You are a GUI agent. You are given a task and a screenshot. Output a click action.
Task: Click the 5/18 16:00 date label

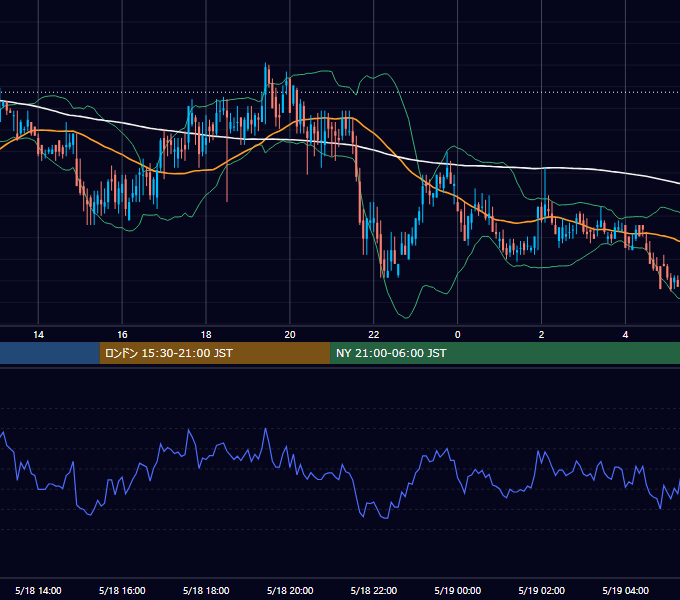coord(122,590)
